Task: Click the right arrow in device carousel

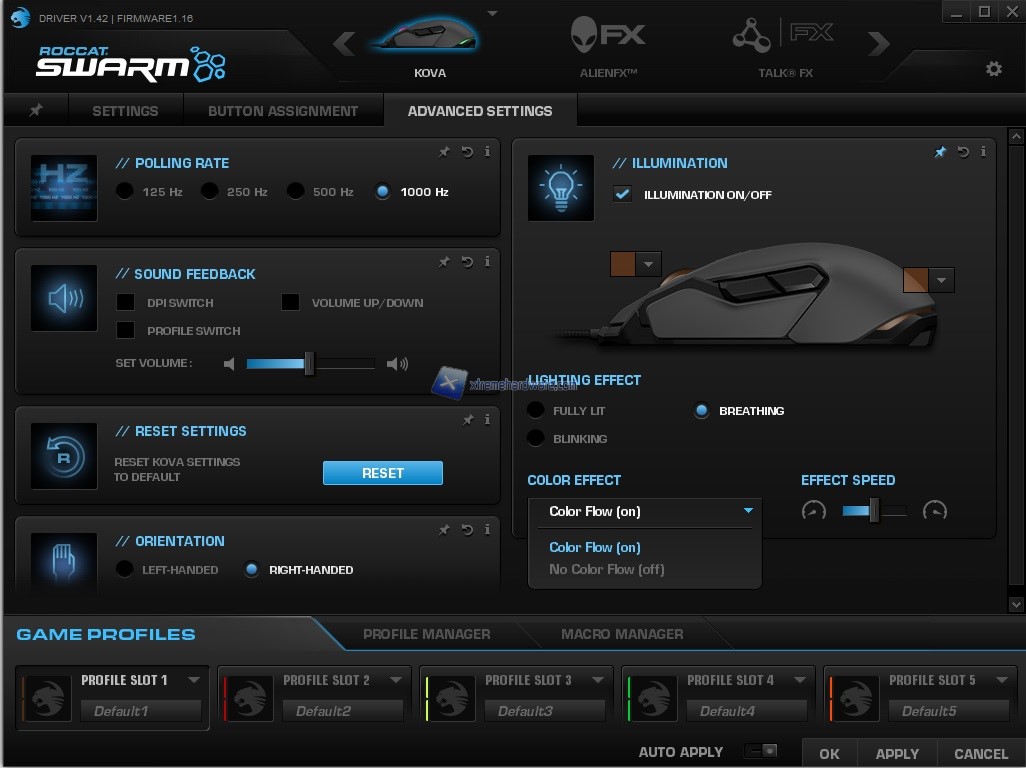Action: coord(878,43)
